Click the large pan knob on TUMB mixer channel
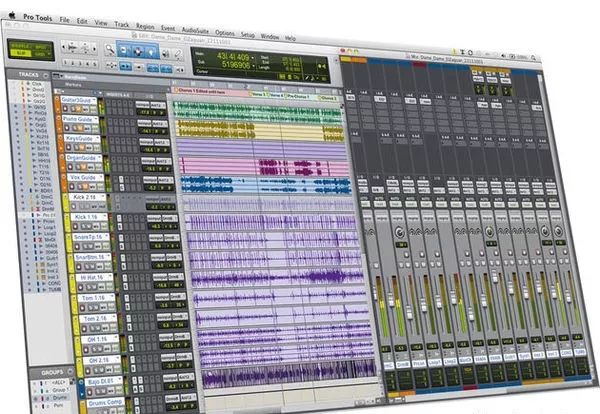This screenshot has height=414, width=600. [558, 231]
